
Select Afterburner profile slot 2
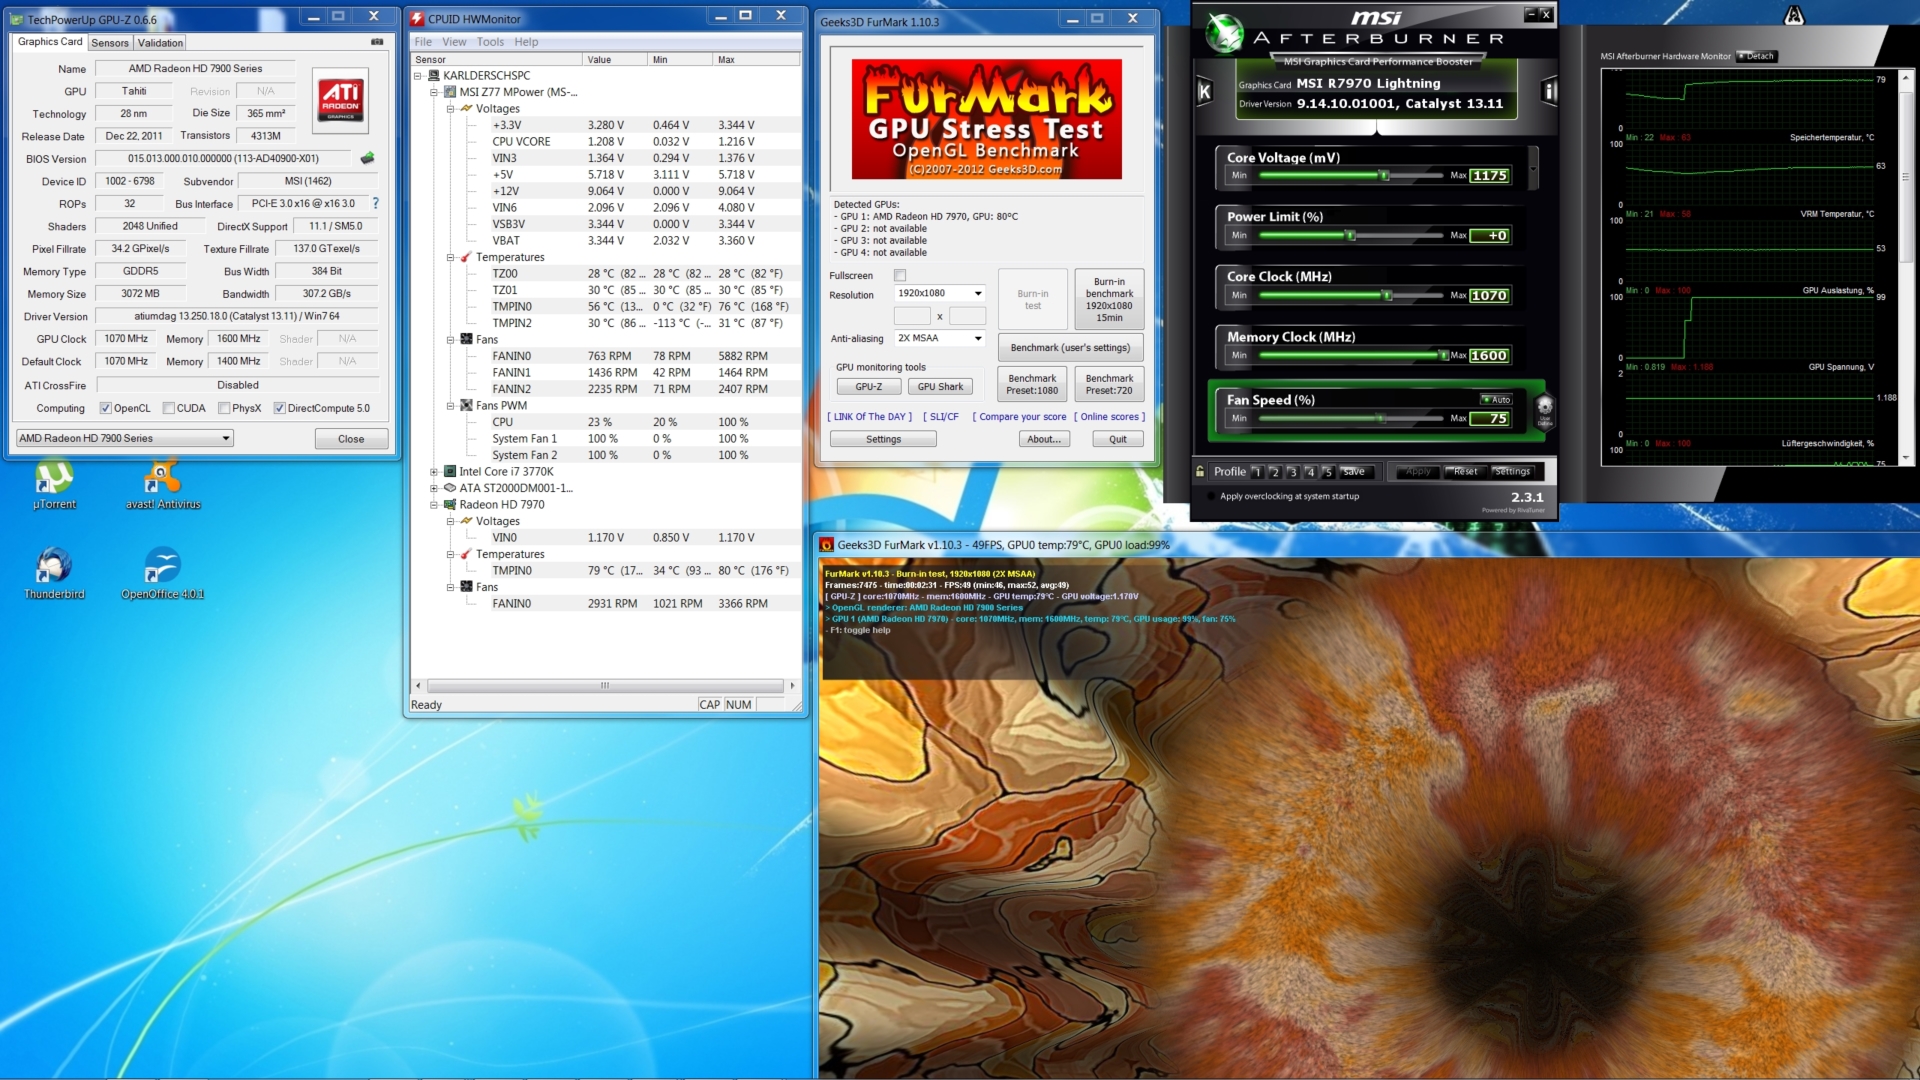(1275, 472)
